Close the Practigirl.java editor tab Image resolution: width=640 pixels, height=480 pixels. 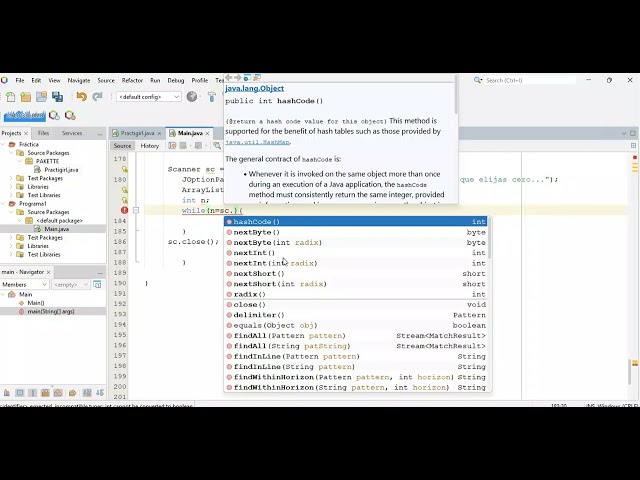pos(159,133)
